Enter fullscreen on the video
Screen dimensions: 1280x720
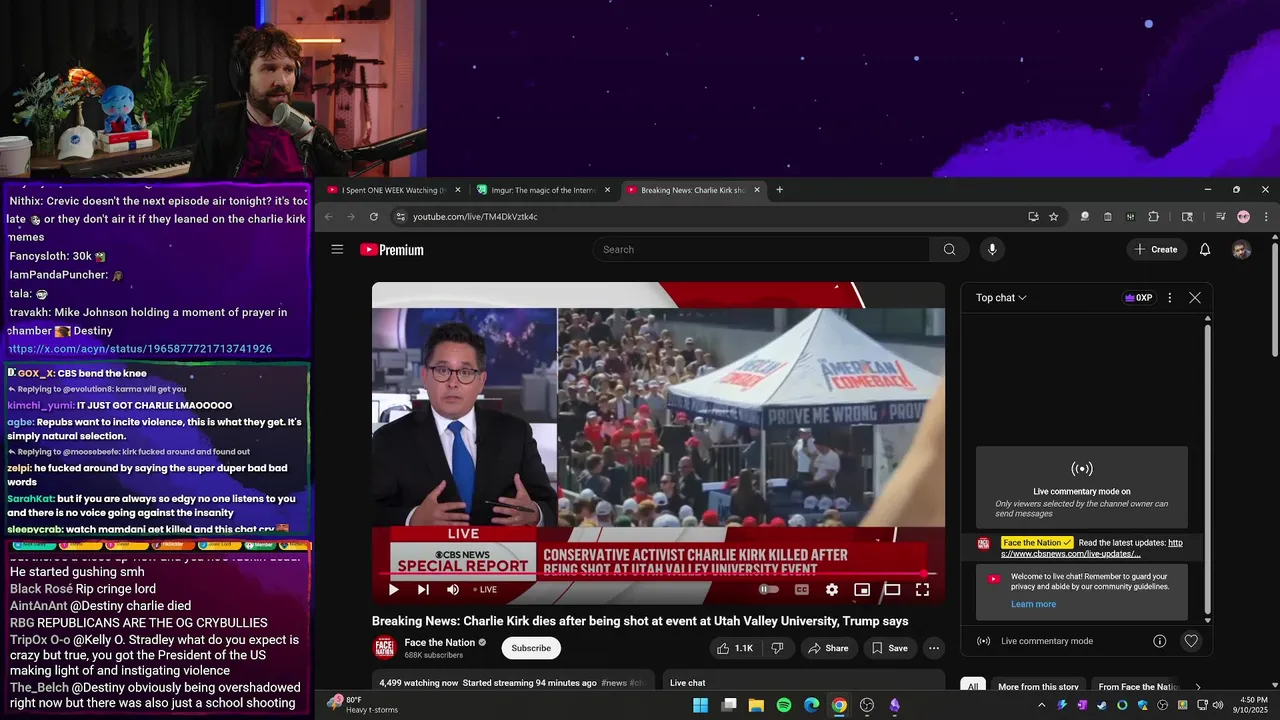(x=922, y=590)
